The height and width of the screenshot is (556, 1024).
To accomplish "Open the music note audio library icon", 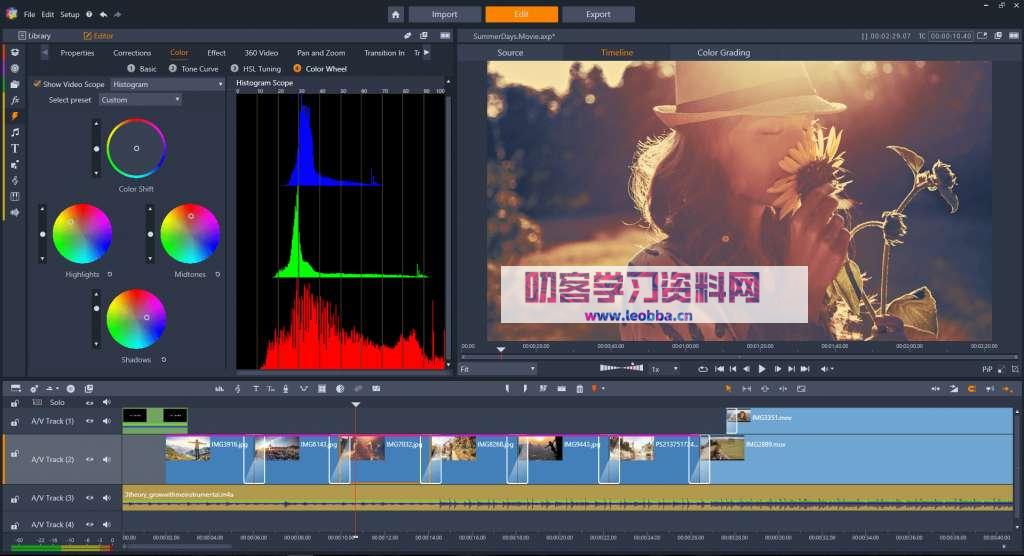I will coord(14,132).
